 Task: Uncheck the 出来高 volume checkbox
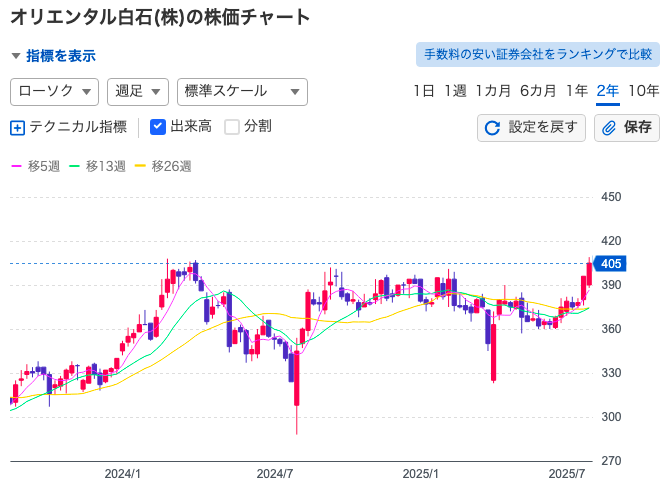158,127
